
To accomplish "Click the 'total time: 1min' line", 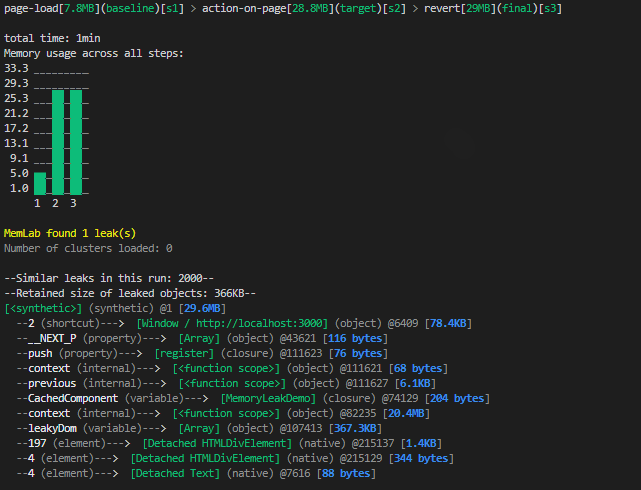I will tap(52, 38).
